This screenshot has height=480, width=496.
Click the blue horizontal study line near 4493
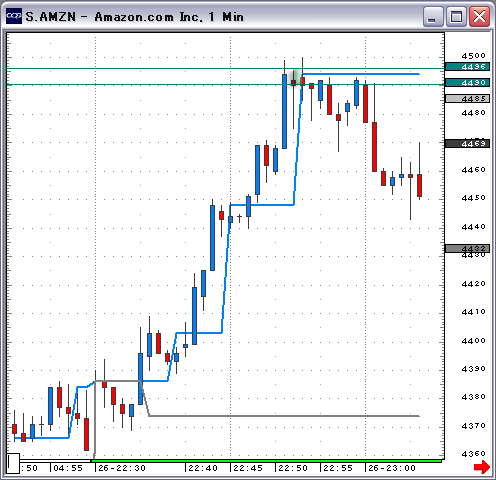coord(361,74)
